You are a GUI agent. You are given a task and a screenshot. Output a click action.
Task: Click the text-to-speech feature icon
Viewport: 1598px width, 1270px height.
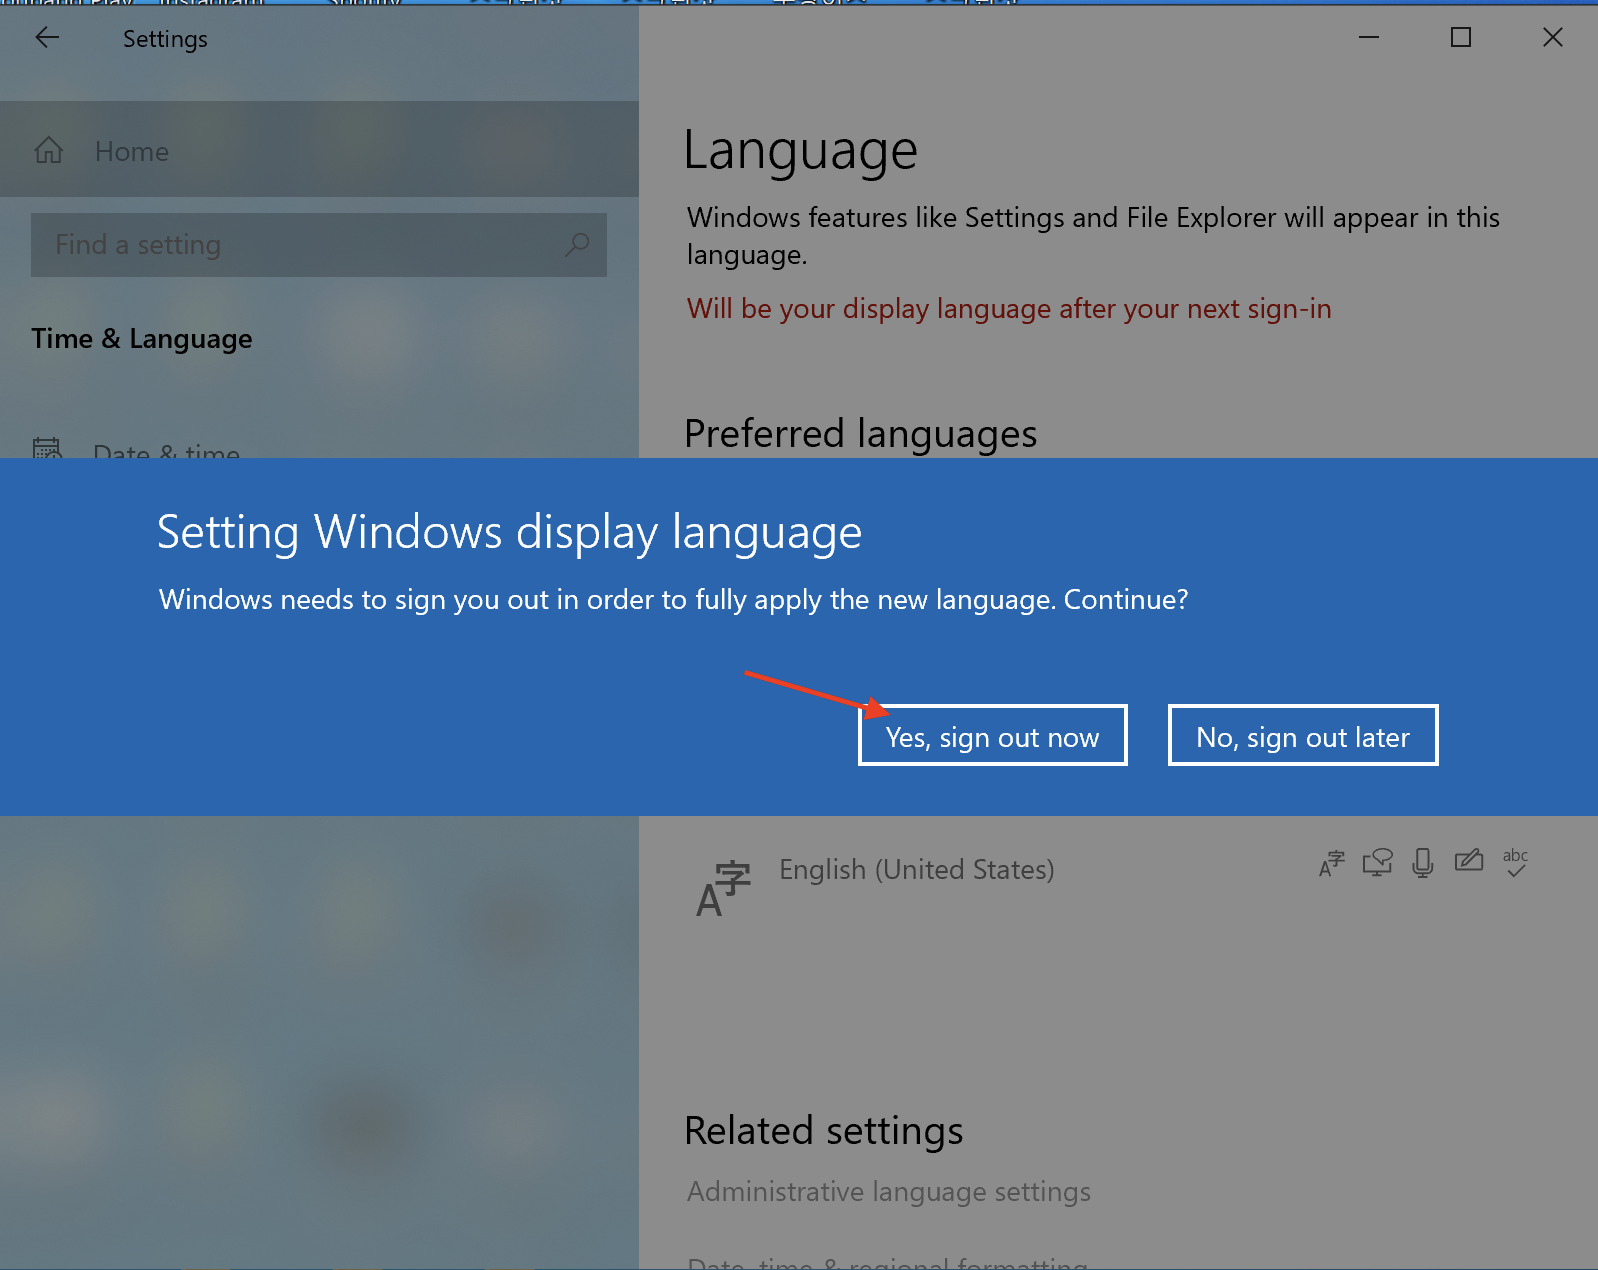(x=1378, y=862)
